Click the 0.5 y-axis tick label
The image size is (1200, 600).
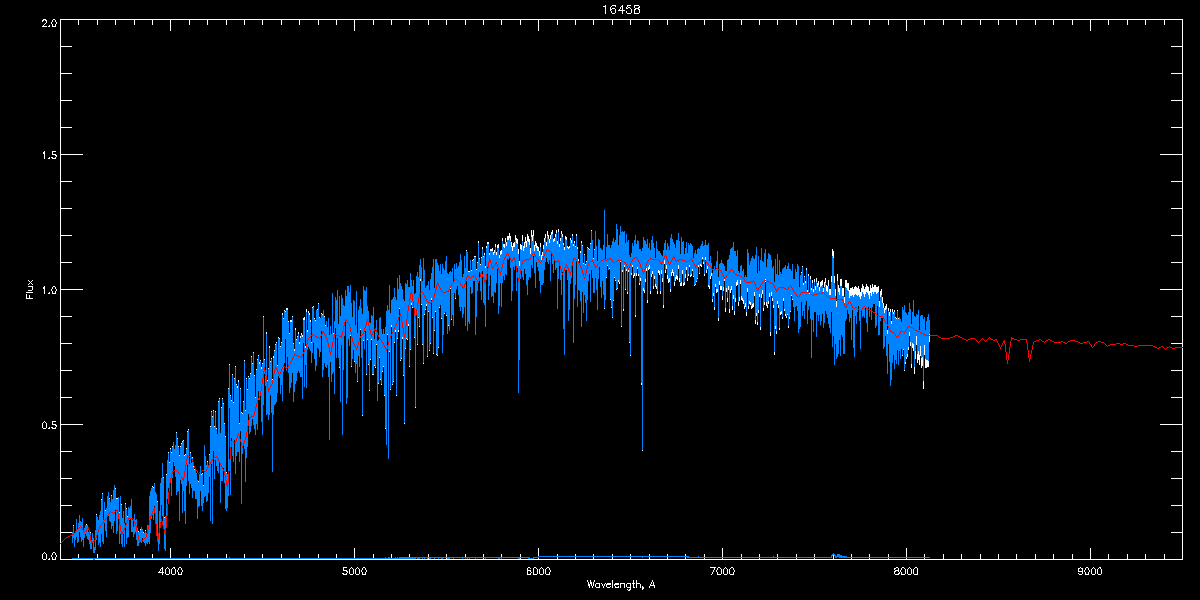pyautogui.click(x=48, y=424)
